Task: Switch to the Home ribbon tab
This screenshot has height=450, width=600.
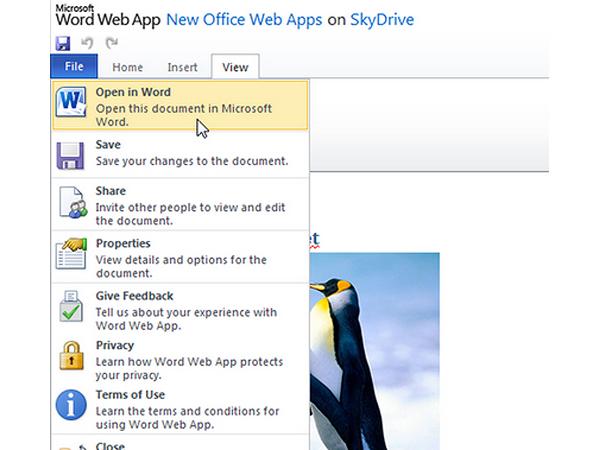Action: tap(127, 67)
